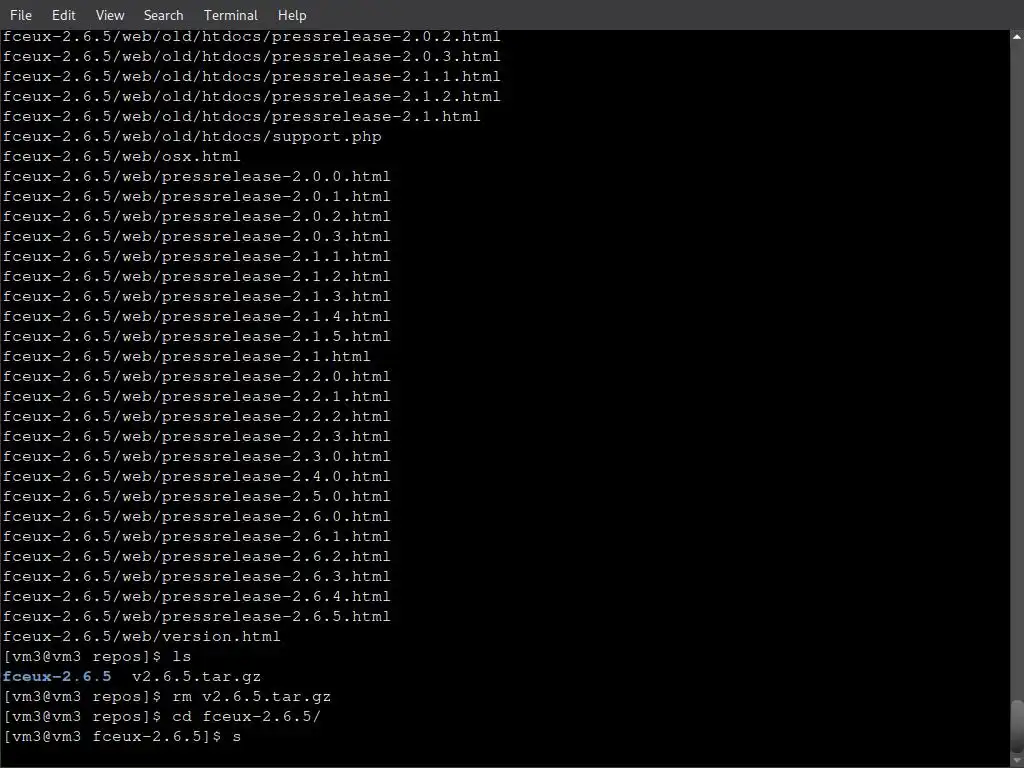1024x768 pixels.
Task: Click the scrollbar thumb near bottom
Action: click(1017, 724)
